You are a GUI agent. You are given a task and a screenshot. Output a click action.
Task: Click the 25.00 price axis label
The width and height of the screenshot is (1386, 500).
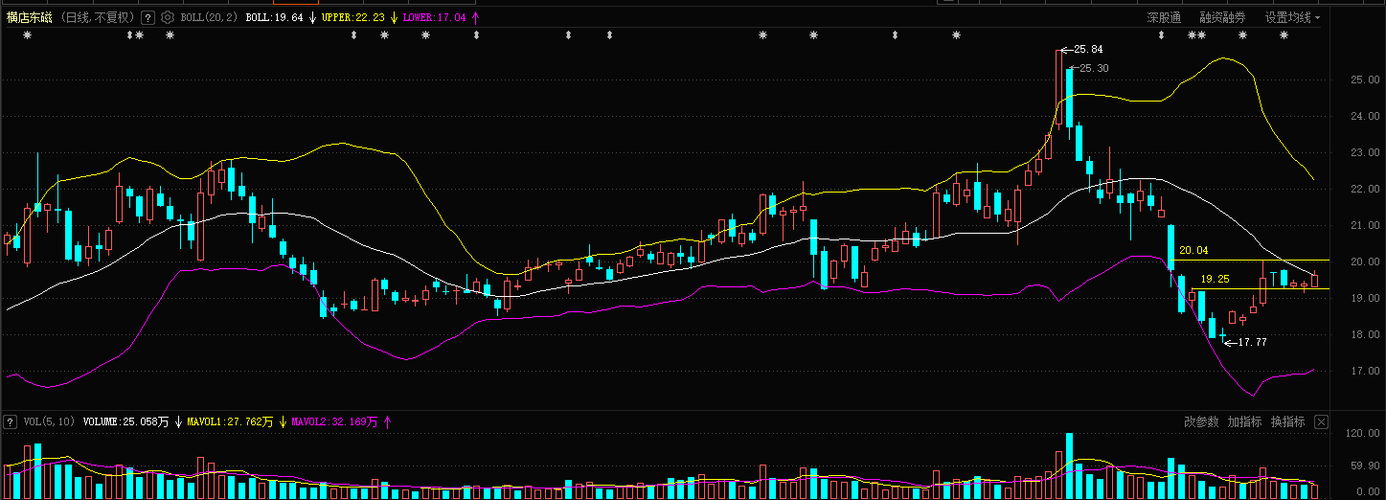(1364, 80)
